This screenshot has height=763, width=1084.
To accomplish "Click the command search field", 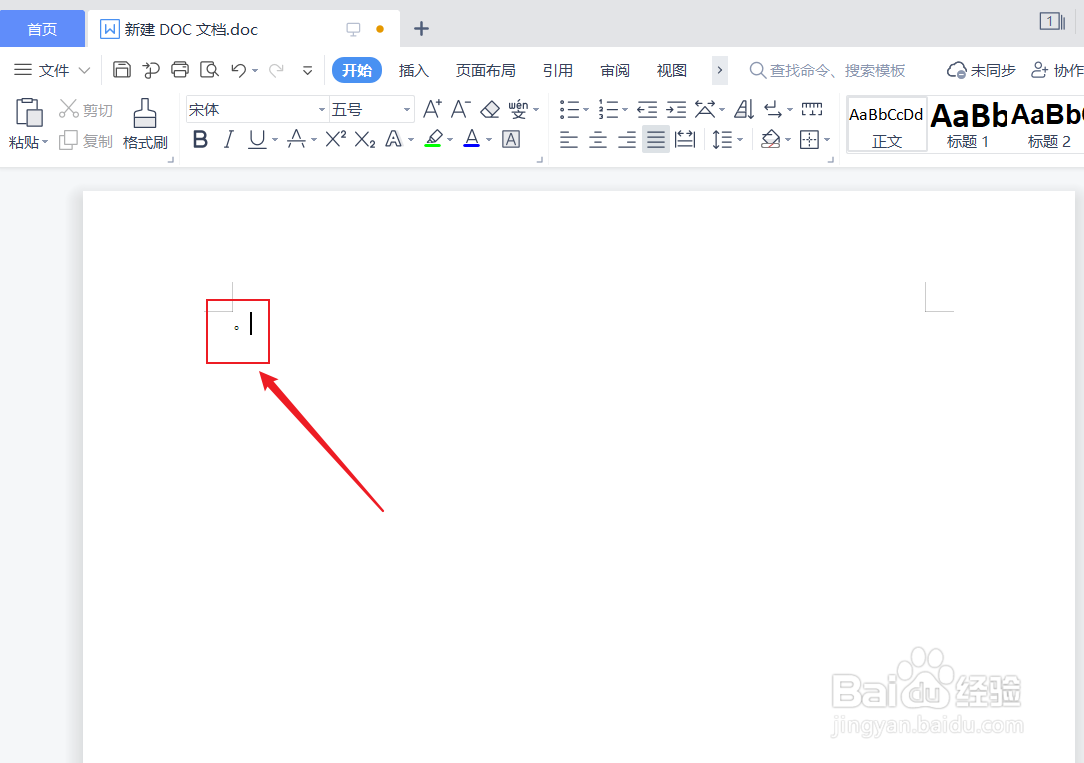I will pyautogui.click(x=828, y=70).
